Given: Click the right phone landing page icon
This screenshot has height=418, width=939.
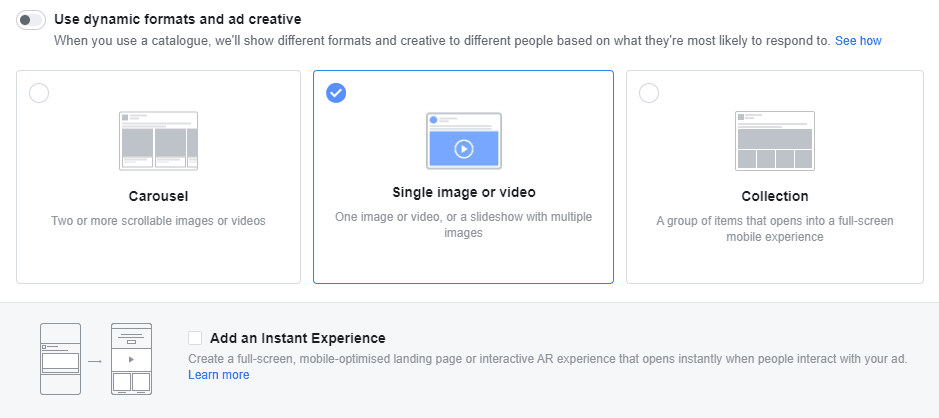Looking at the screenshot, I should coord(131,359).
